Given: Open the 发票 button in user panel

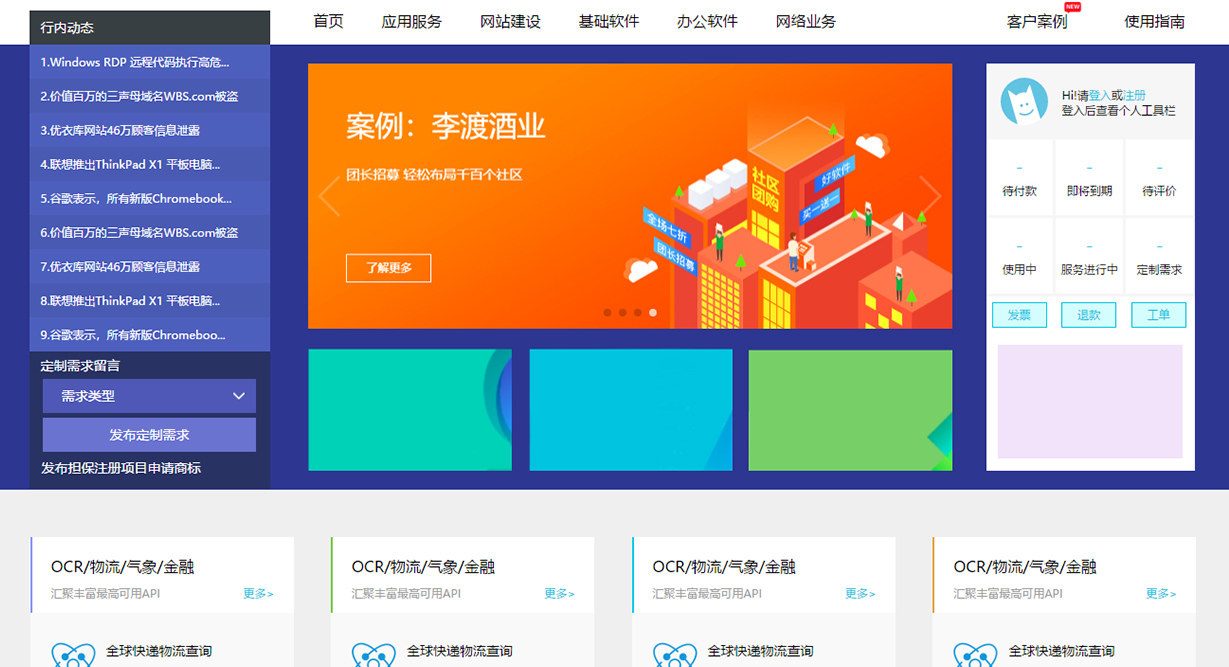Looking at the screenshot, I should pyautogui.click(x=1019, y=315).
